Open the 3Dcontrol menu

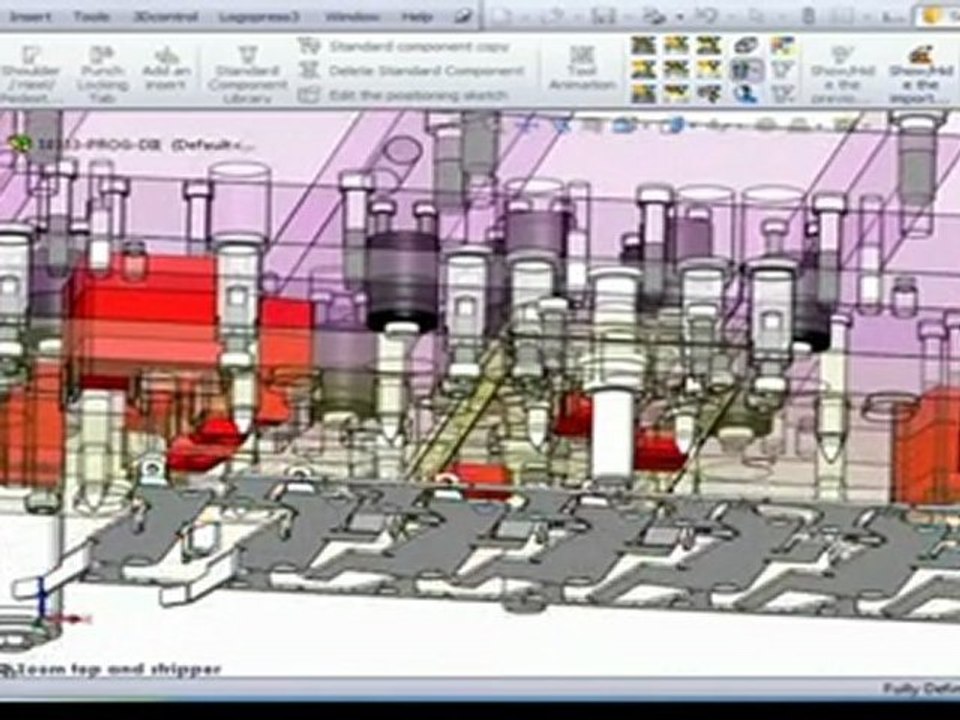tap(165, 17)
